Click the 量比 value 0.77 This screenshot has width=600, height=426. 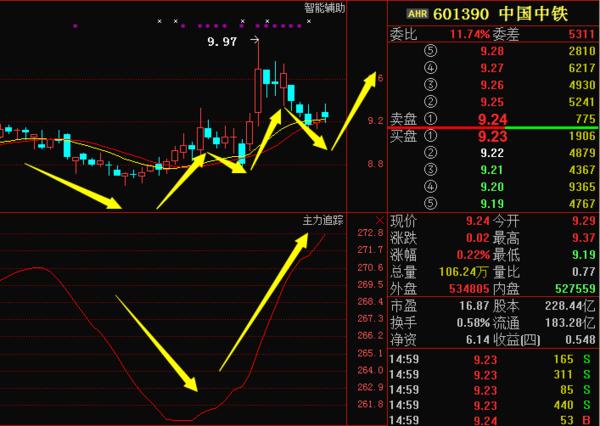(x=584, y=272)
